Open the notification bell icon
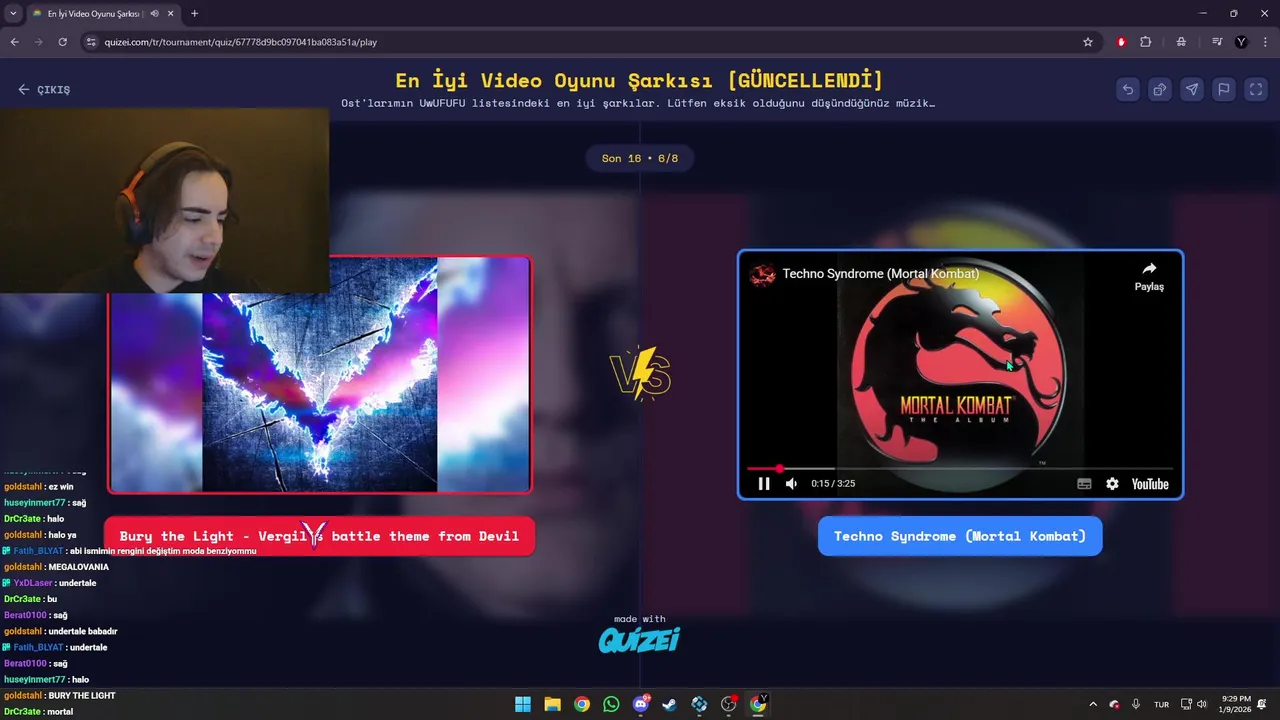1280x720 pixels. click(1263, 704)
